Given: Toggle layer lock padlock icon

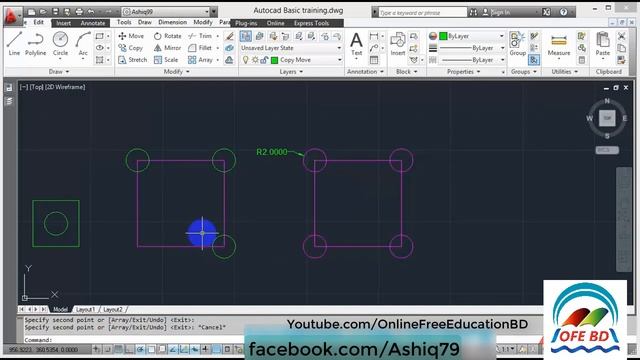Looking at the screenshot, I should 264,60.
